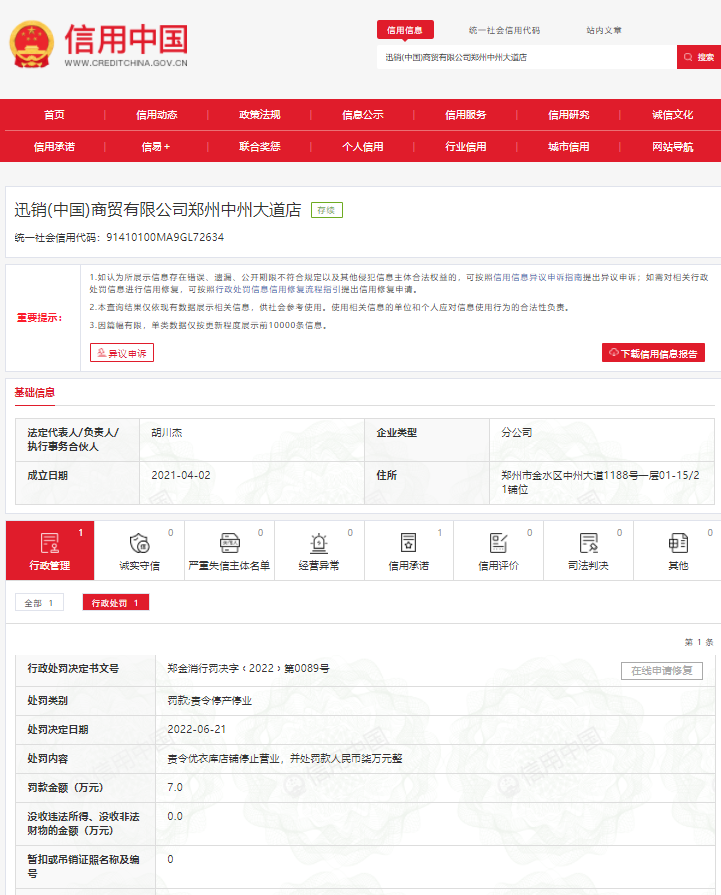Click the 下载信用信息报告 button

(x=653, y=353)
